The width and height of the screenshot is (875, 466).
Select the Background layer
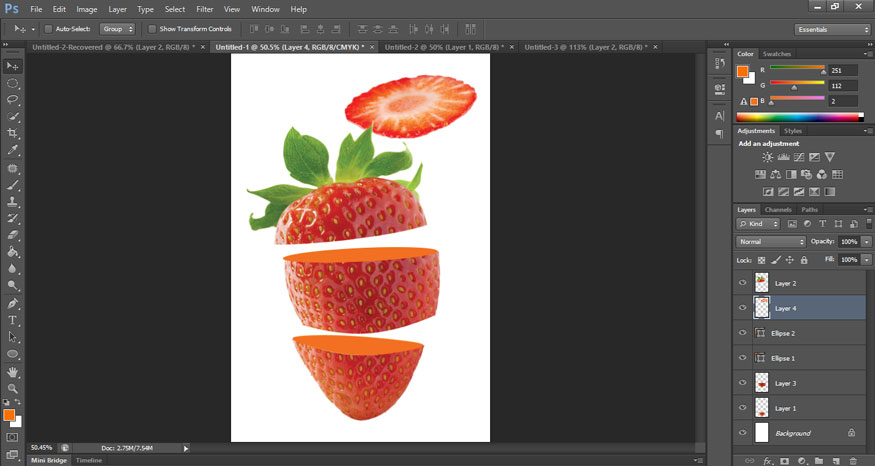pyautogui.click(x=792, y=433)
